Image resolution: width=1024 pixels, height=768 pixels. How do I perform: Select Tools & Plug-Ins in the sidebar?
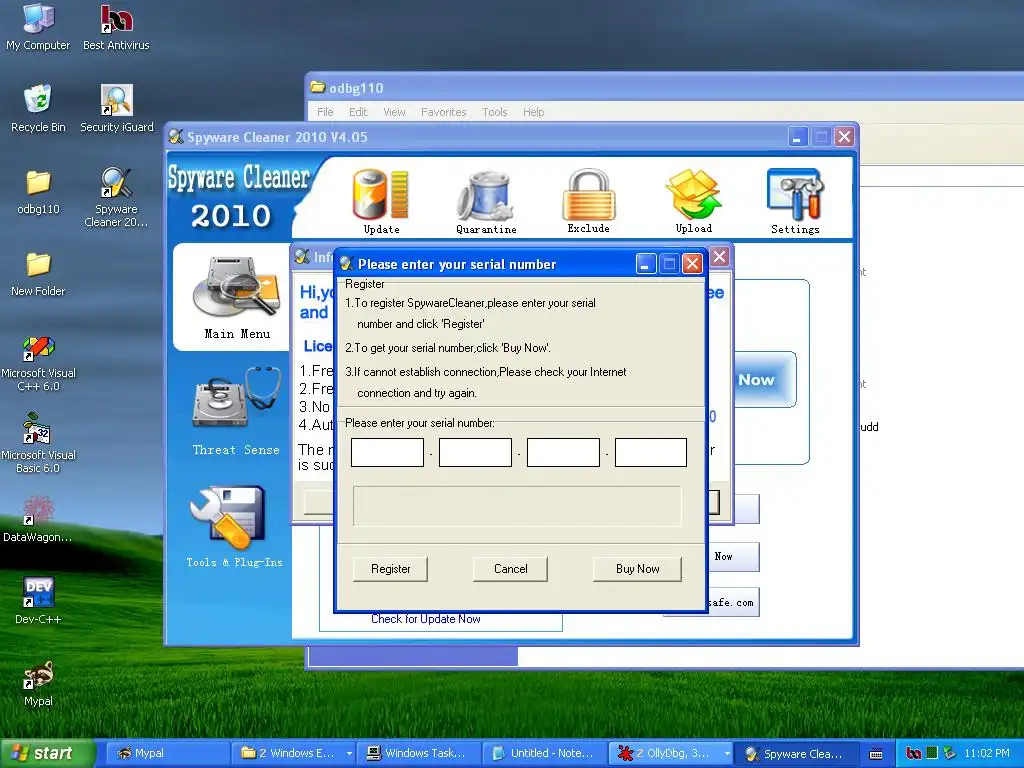(234, 526)
